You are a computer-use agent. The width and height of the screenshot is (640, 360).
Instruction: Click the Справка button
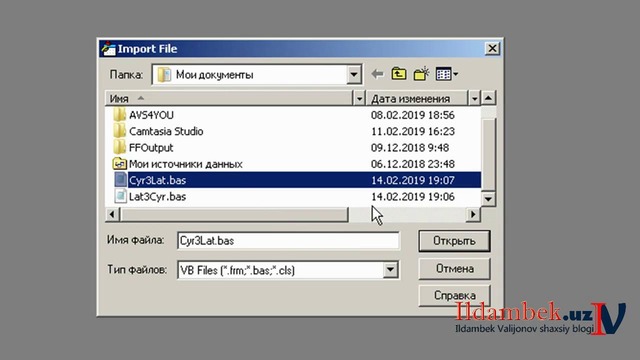(454, 295)
